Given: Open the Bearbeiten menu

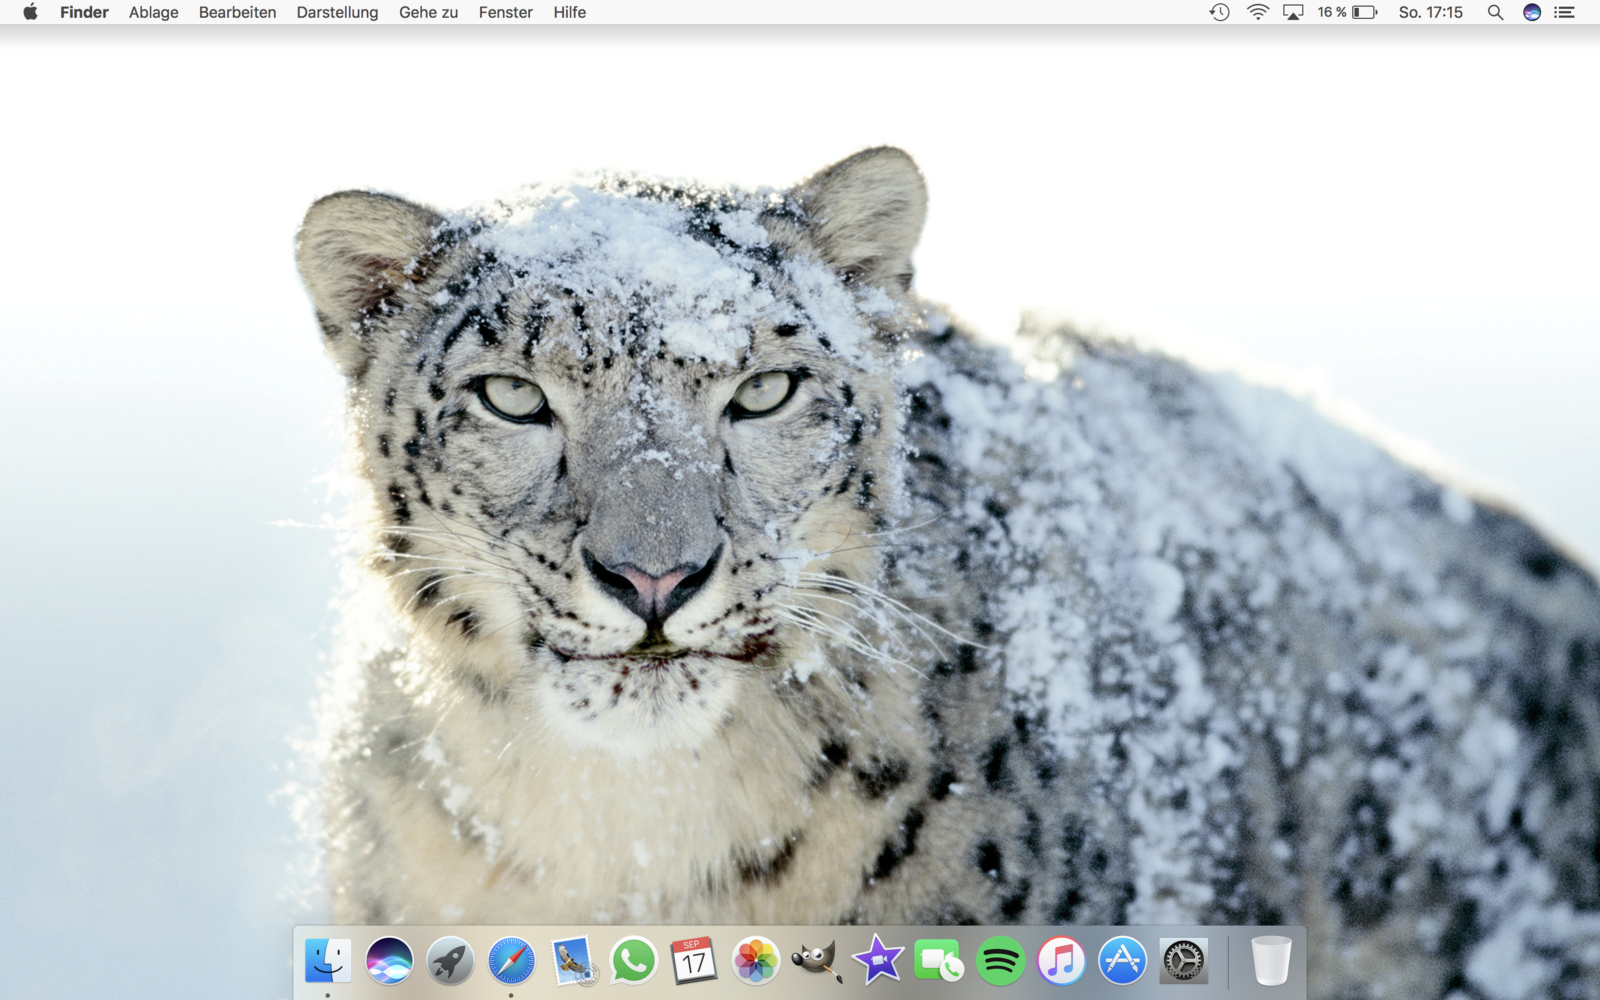Looking at the screenshot, I should (237, 12).
